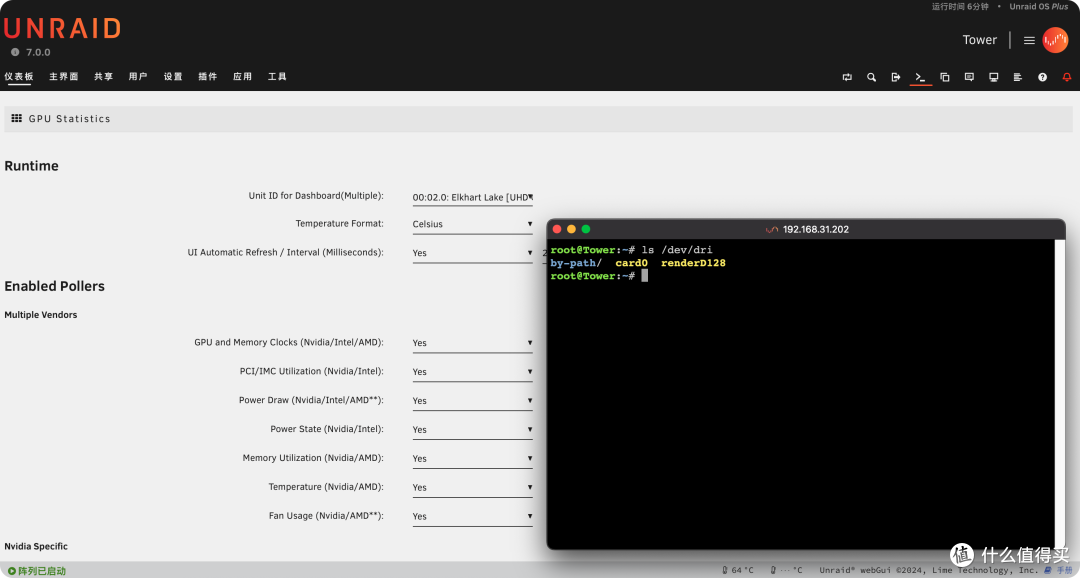Click the info icon beside version 7.0.0
This screenshot has height=578, width=1080.
point(14,52)
